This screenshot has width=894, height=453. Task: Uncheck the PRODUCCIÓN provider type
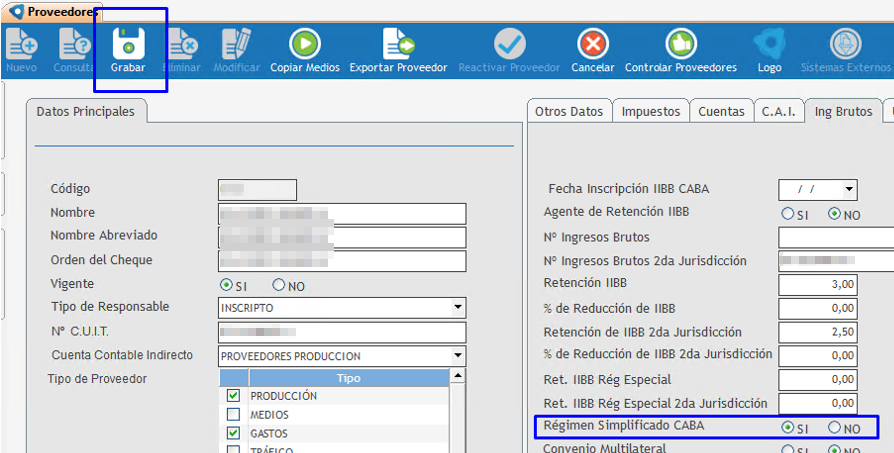233,395
